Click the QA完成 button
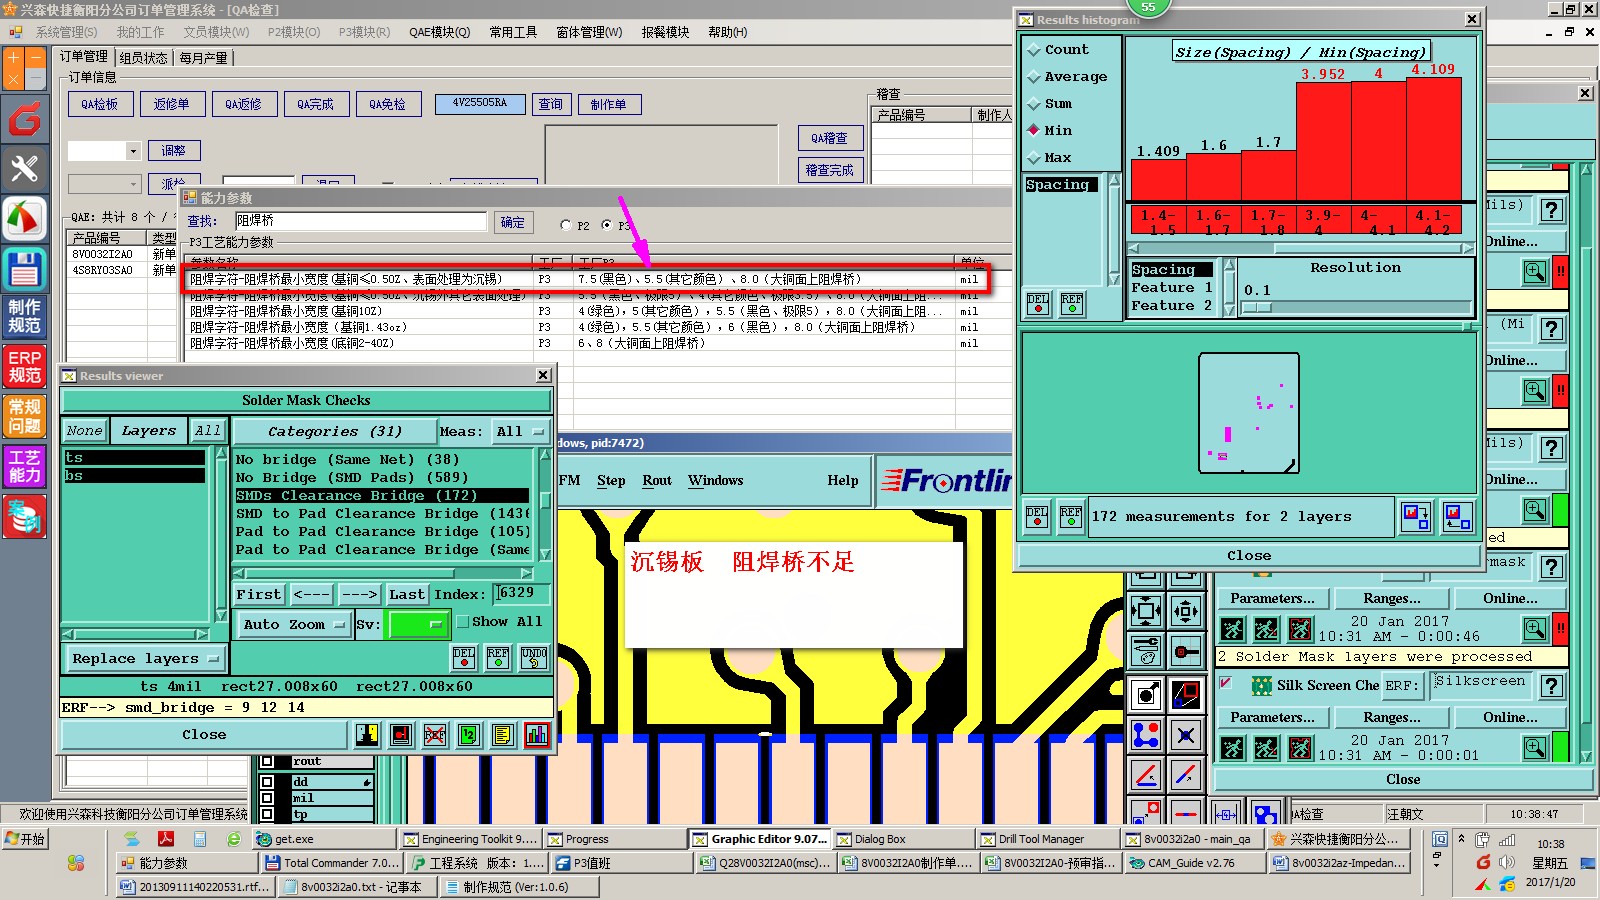 click(x=316, y=104)
